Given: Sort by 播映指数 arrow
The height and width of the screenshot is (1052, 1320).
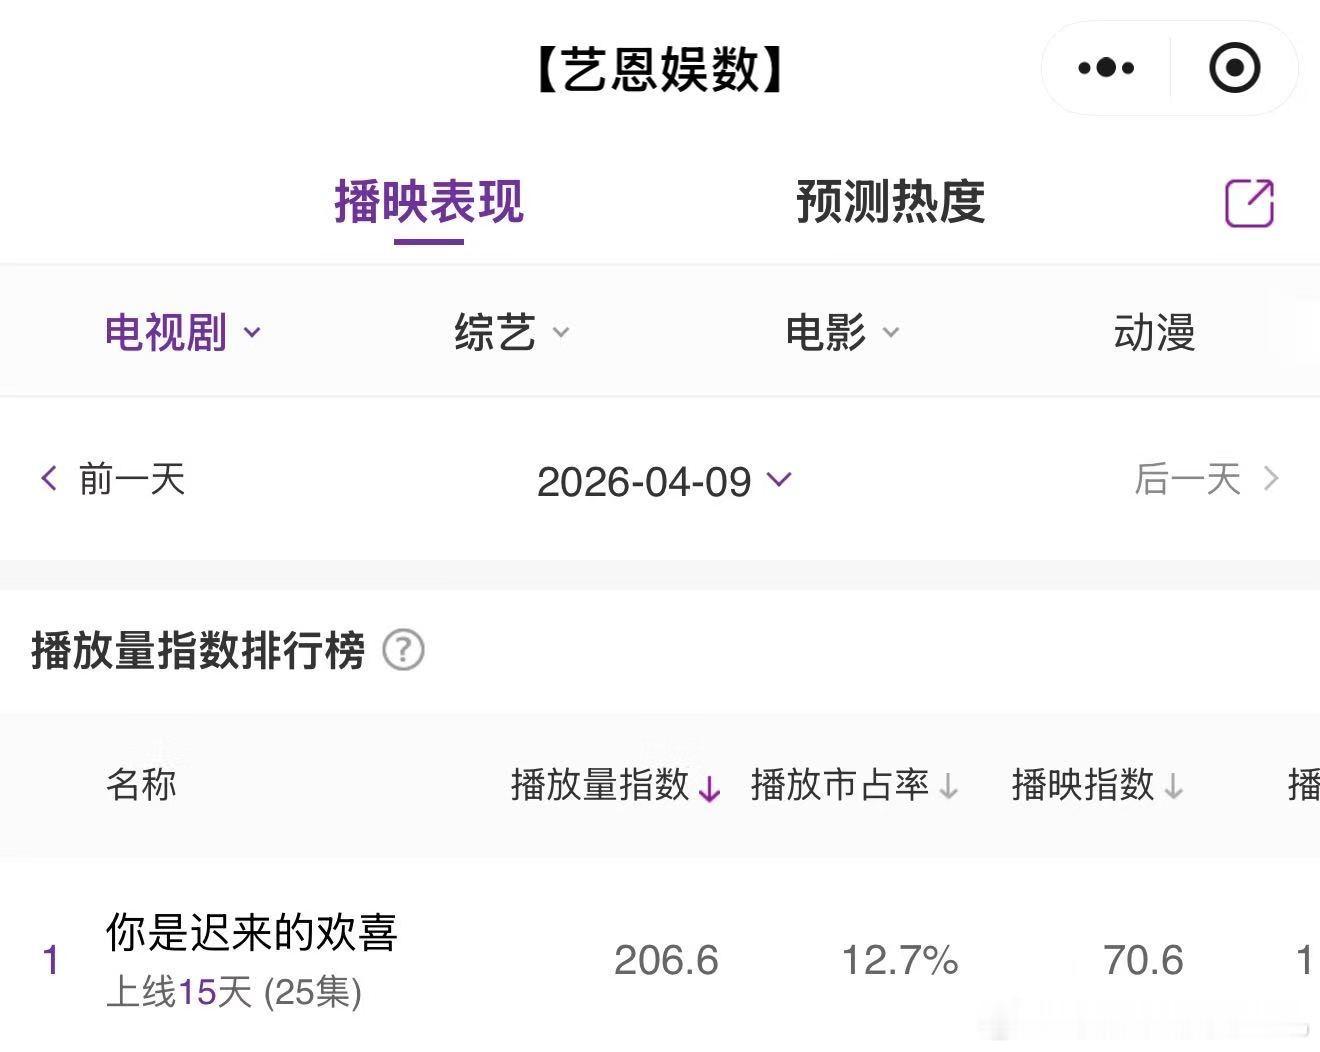Looking at the screenshot, I should tap(1174, 788).
